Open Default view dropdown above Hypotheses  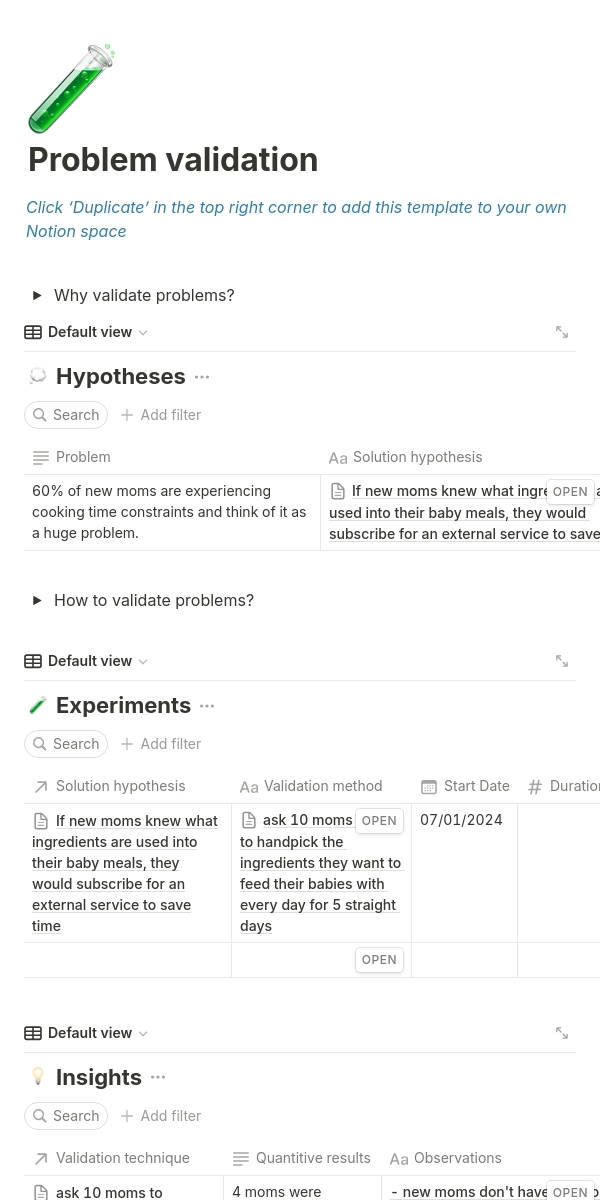90,332
